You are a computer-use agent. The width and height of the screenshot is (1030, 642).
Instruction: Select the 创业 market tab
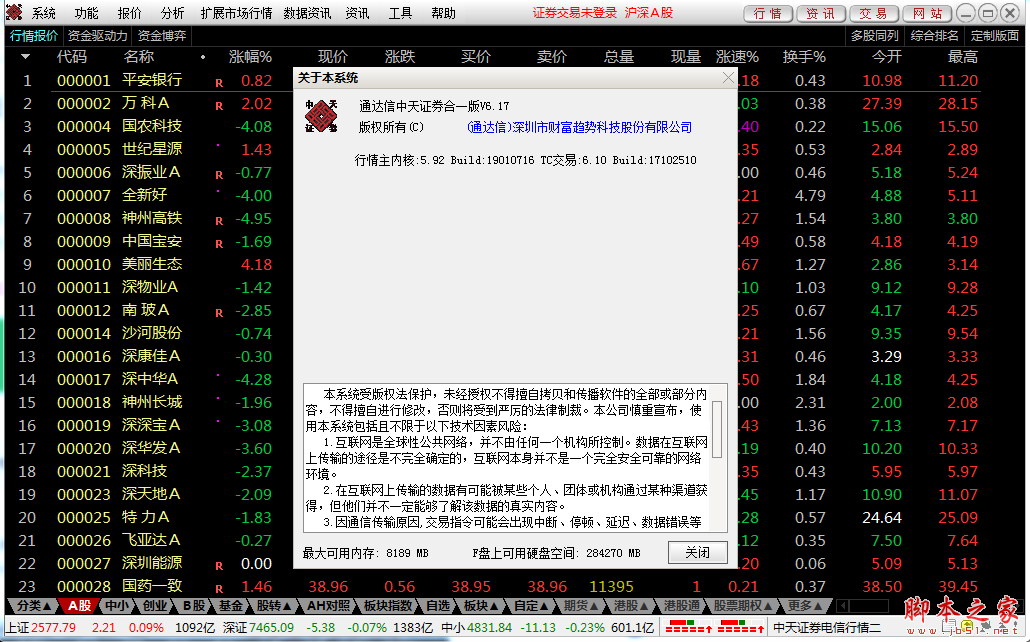[155, 605]
